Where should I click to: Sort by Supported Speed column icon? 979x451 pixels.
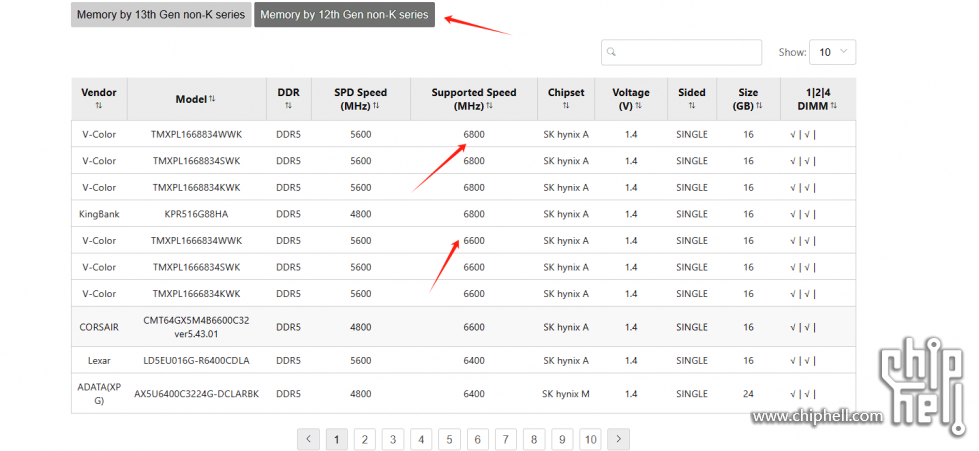[x=490, y=106]
